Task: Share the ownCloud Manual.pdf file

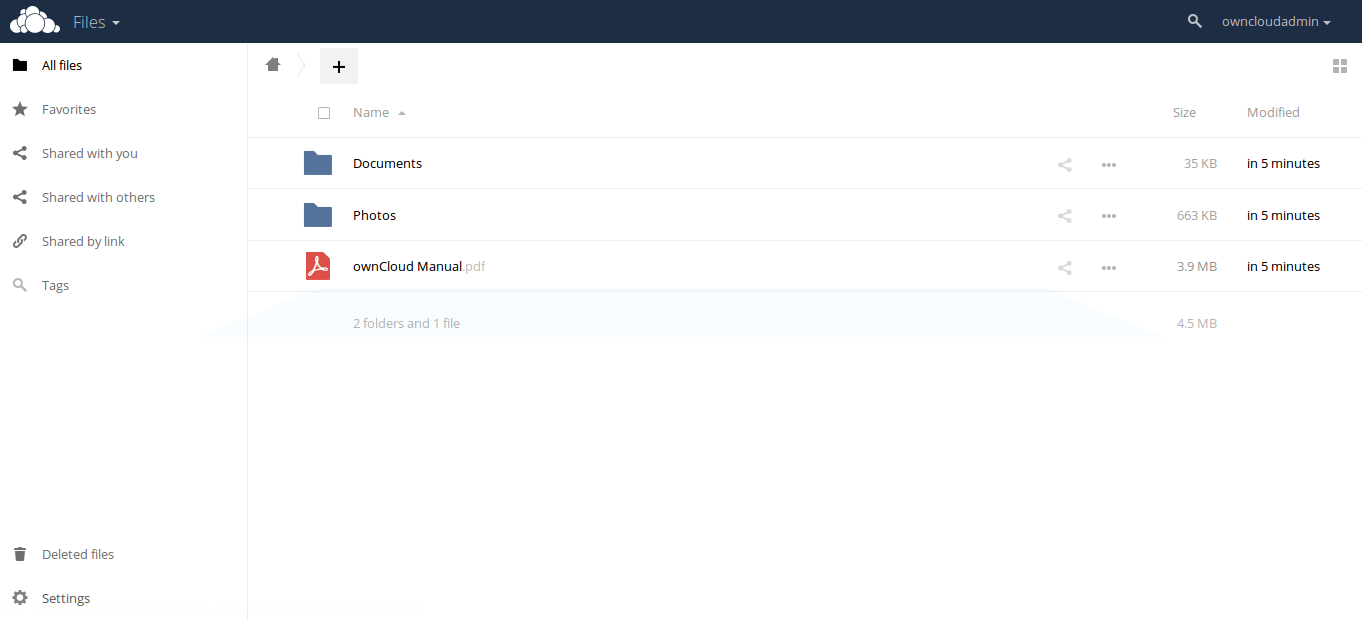Action: point(1065,267)
